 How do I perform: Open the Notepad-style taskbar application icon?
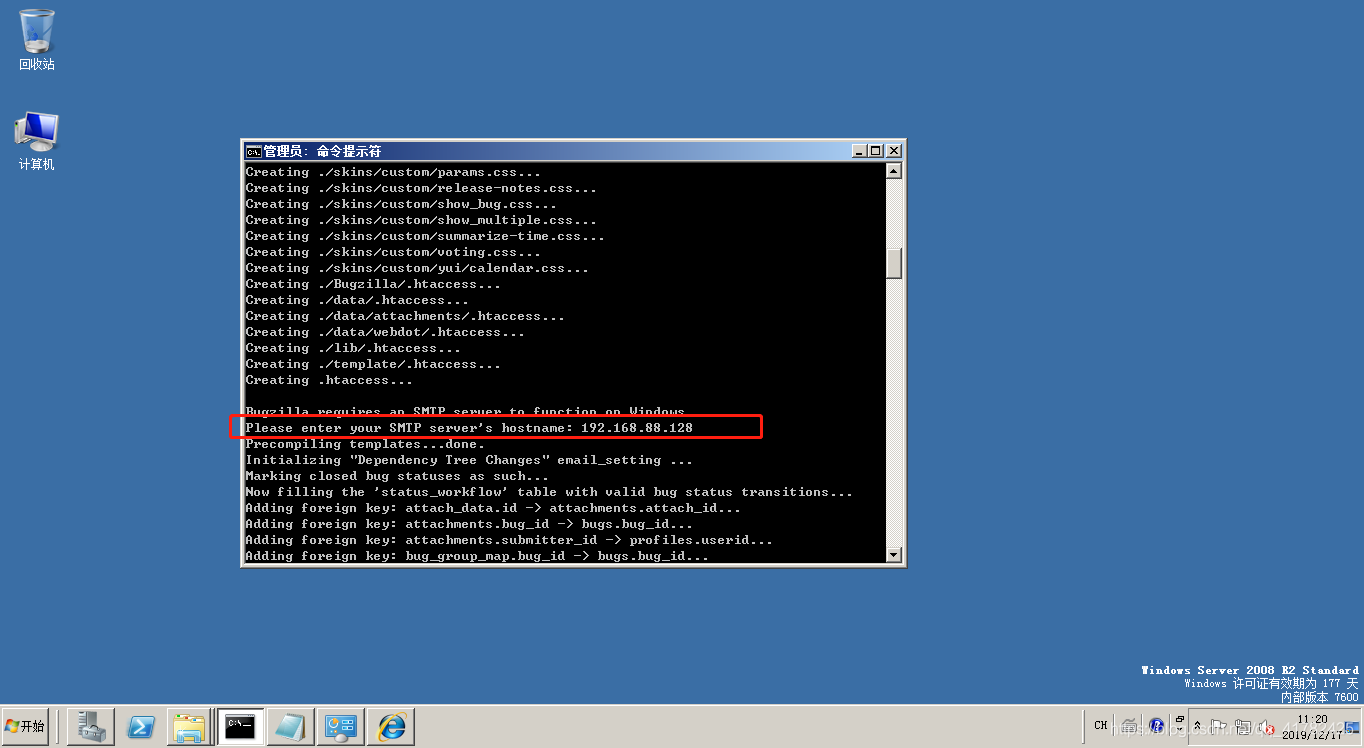point(291,726)
